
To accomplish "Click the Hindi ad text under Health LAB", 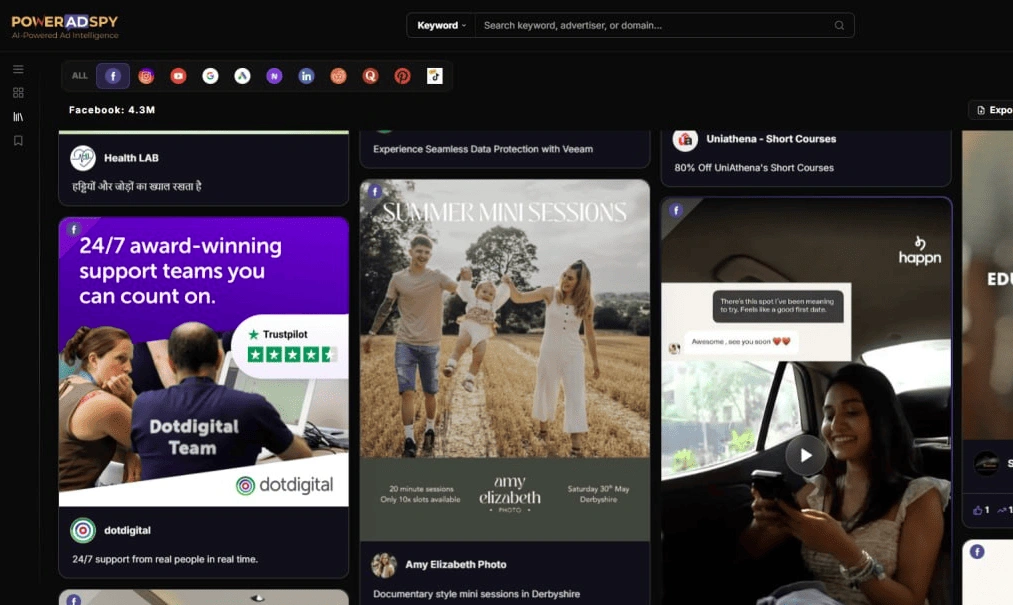I will [137, 186].
